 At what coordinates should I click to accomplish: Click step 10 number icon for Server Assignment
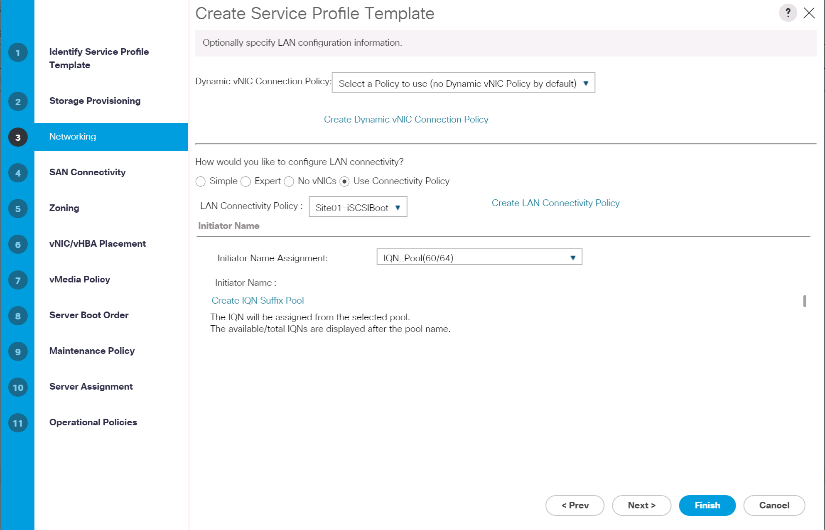pyautogui.click(x=17, y=387)
